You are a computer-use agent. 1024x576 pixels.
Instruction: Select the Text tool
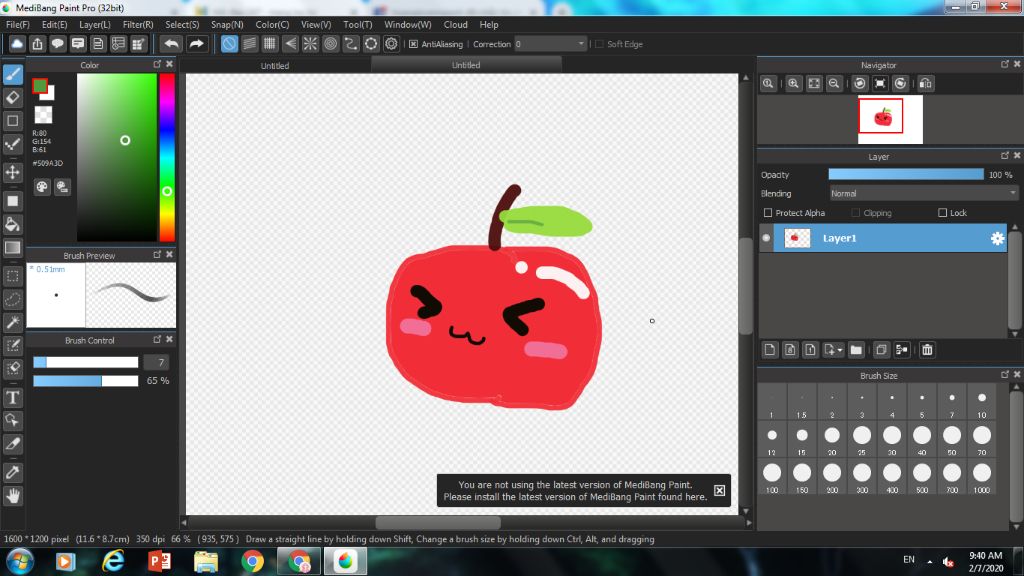(12, 398)
